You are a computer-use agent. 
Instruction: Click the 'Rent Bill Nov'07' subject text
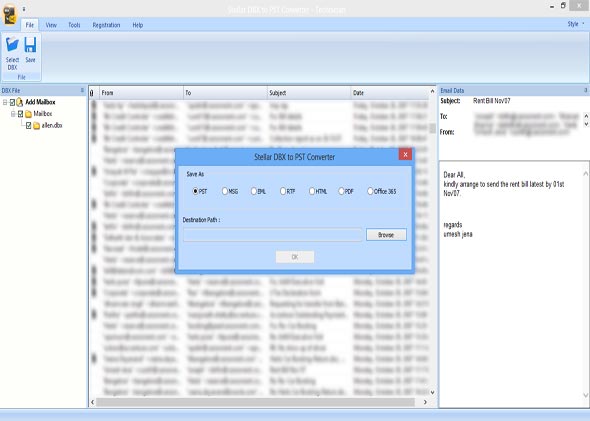(x=491, y=101)
